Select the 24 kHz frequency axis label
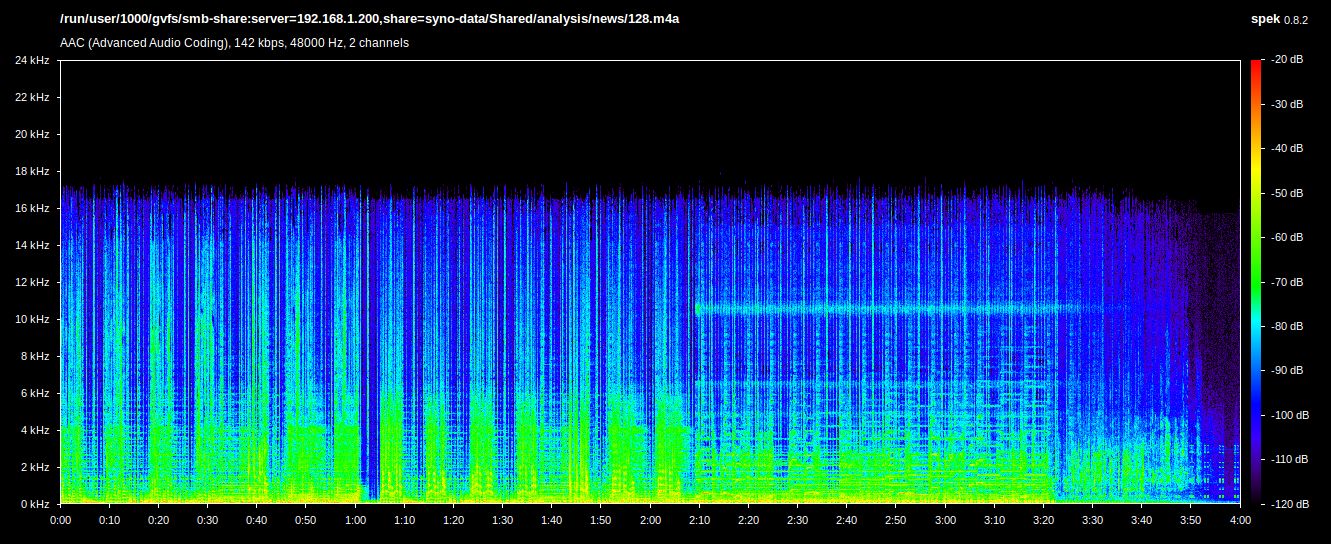Image resolution: width=1331 pixels, height=544 pixels. click(32, 61)
